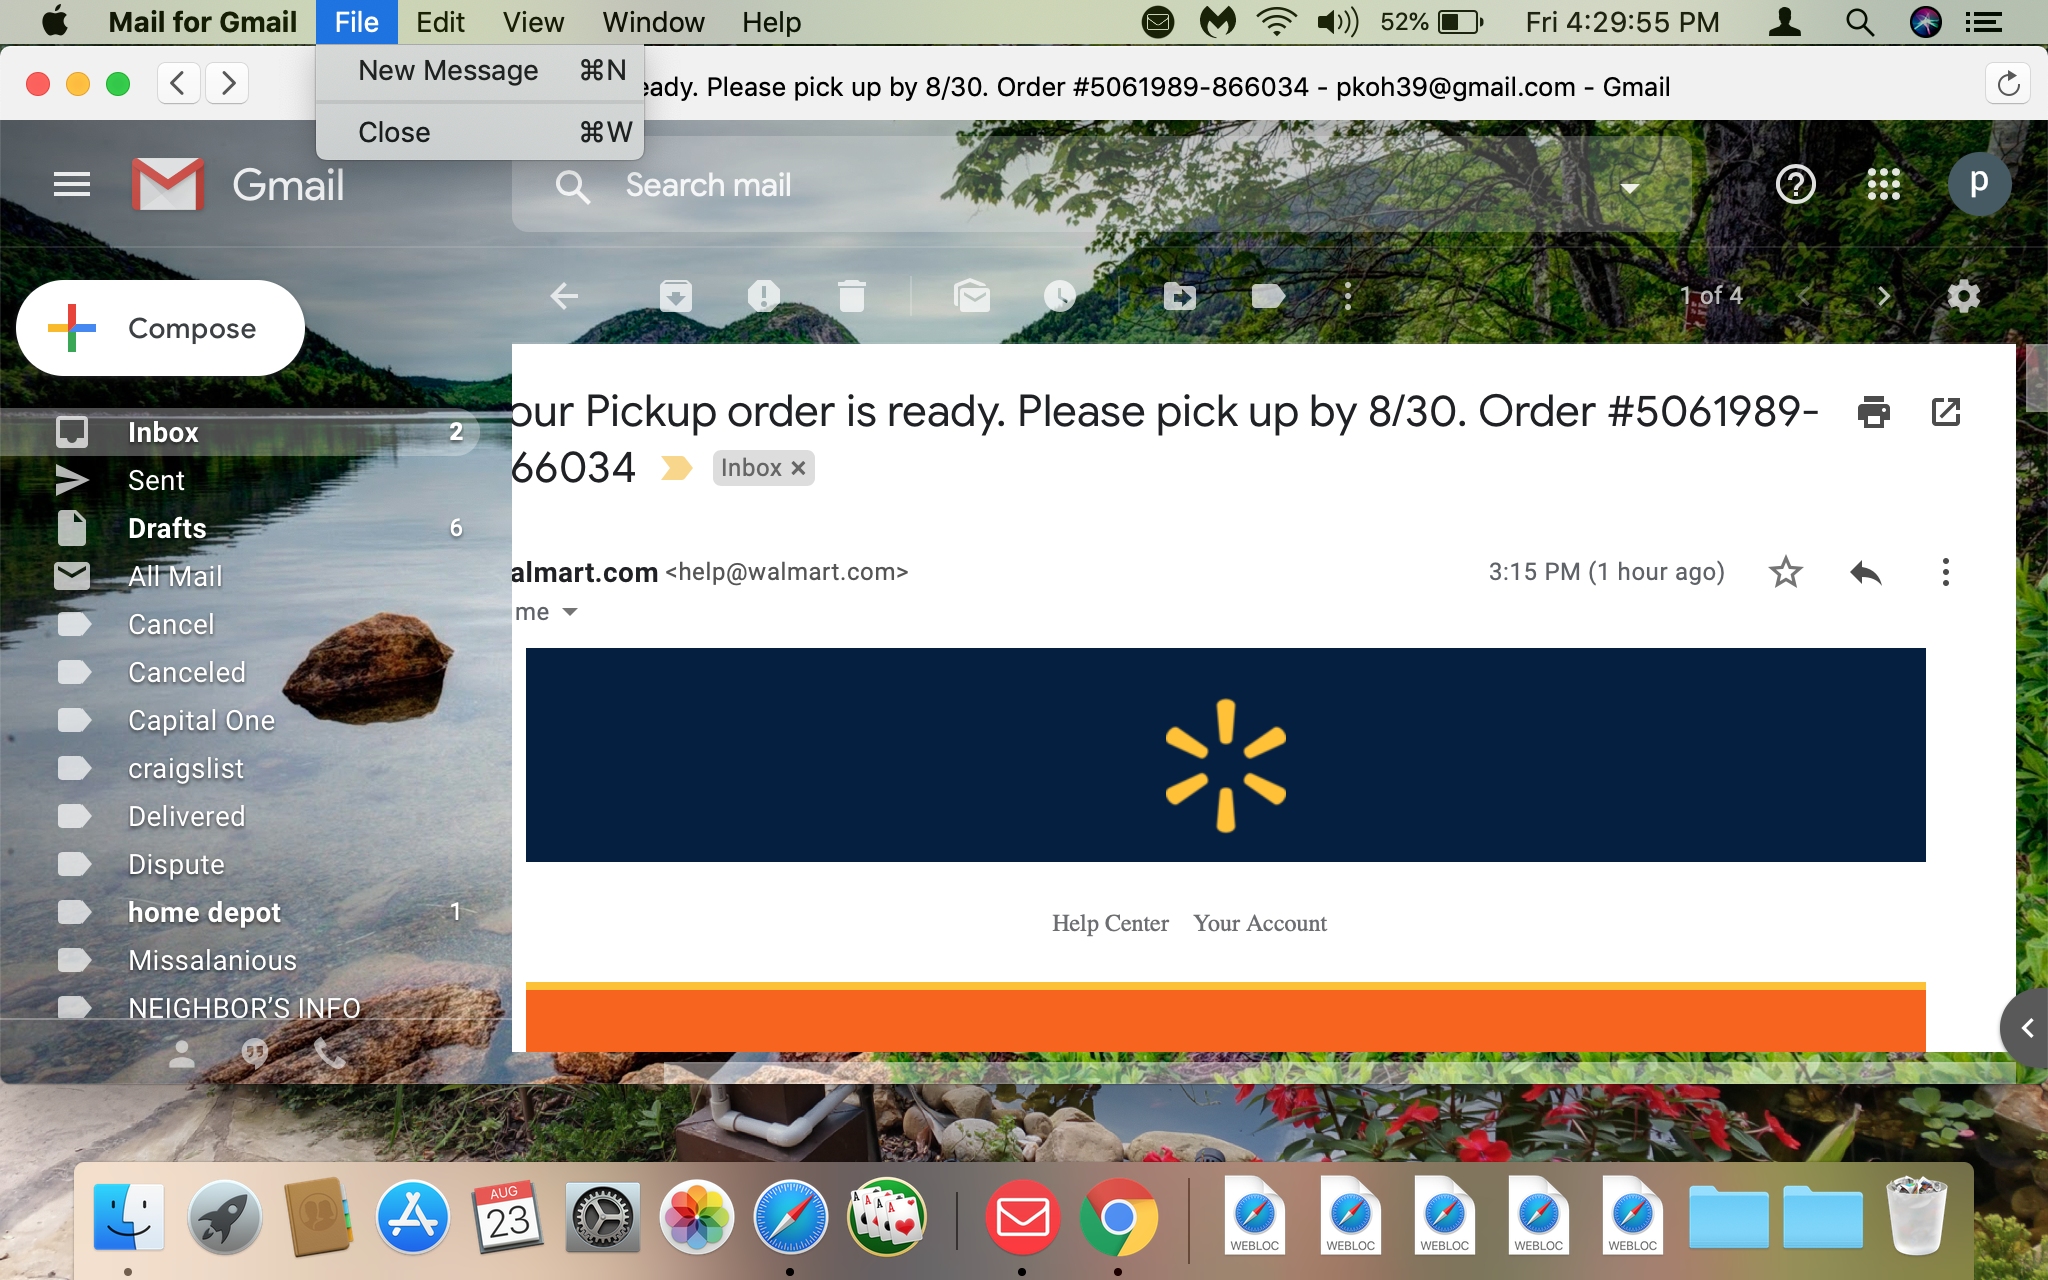Delete the email with the trash icon
The height and width of the screenshot is (1280, 2048).
click(x=852, y=296)
